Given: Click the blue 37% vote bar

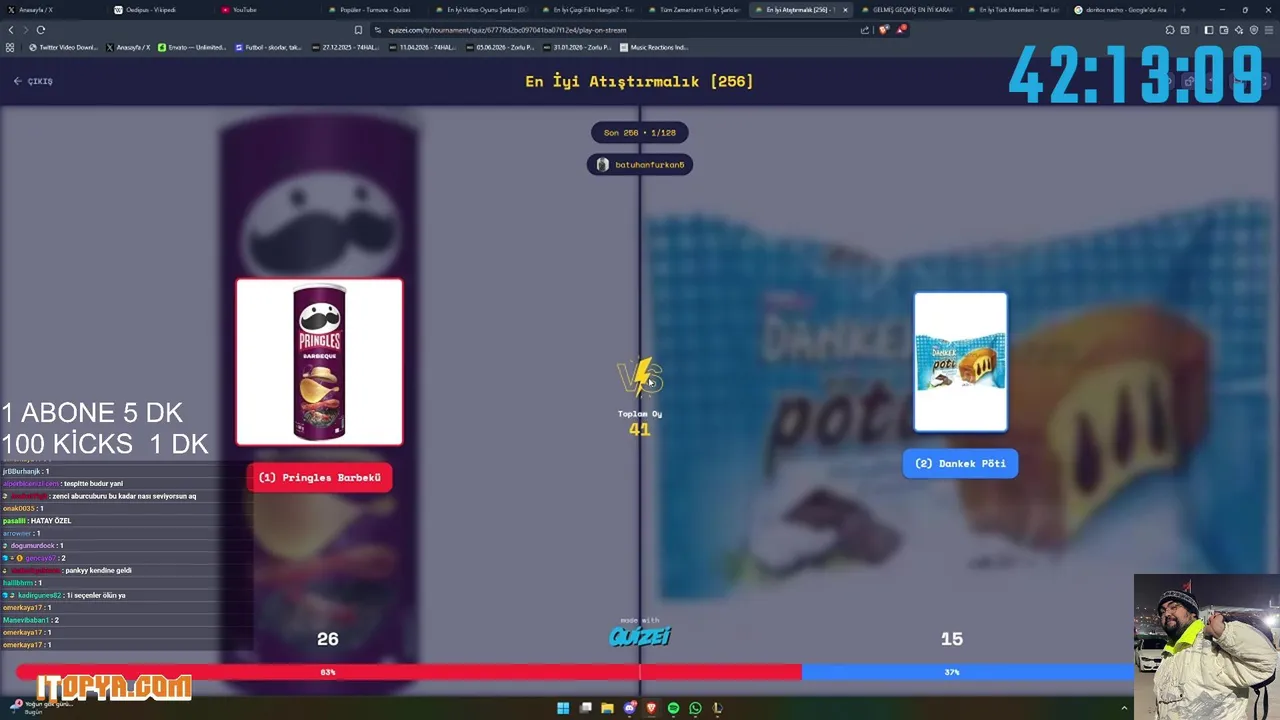Looking at the screenshot, I should coord(968,672).
